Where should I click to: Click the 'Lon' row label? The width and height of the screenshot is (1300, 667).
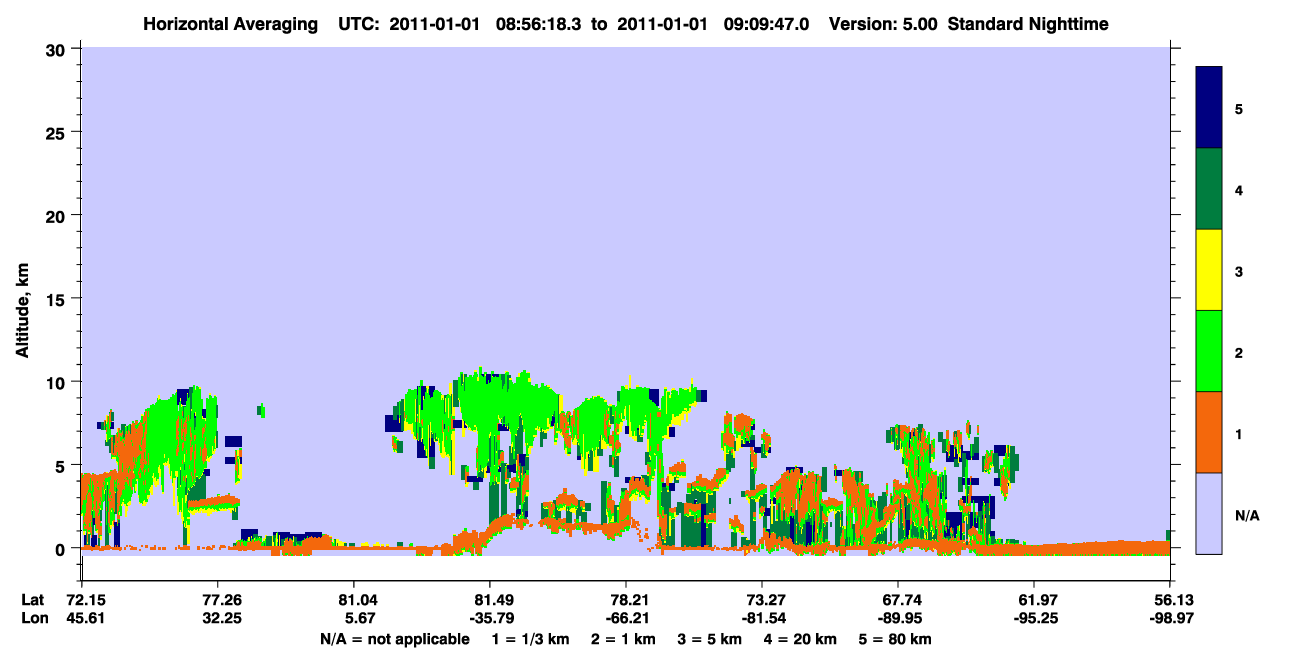pos(33,619)
